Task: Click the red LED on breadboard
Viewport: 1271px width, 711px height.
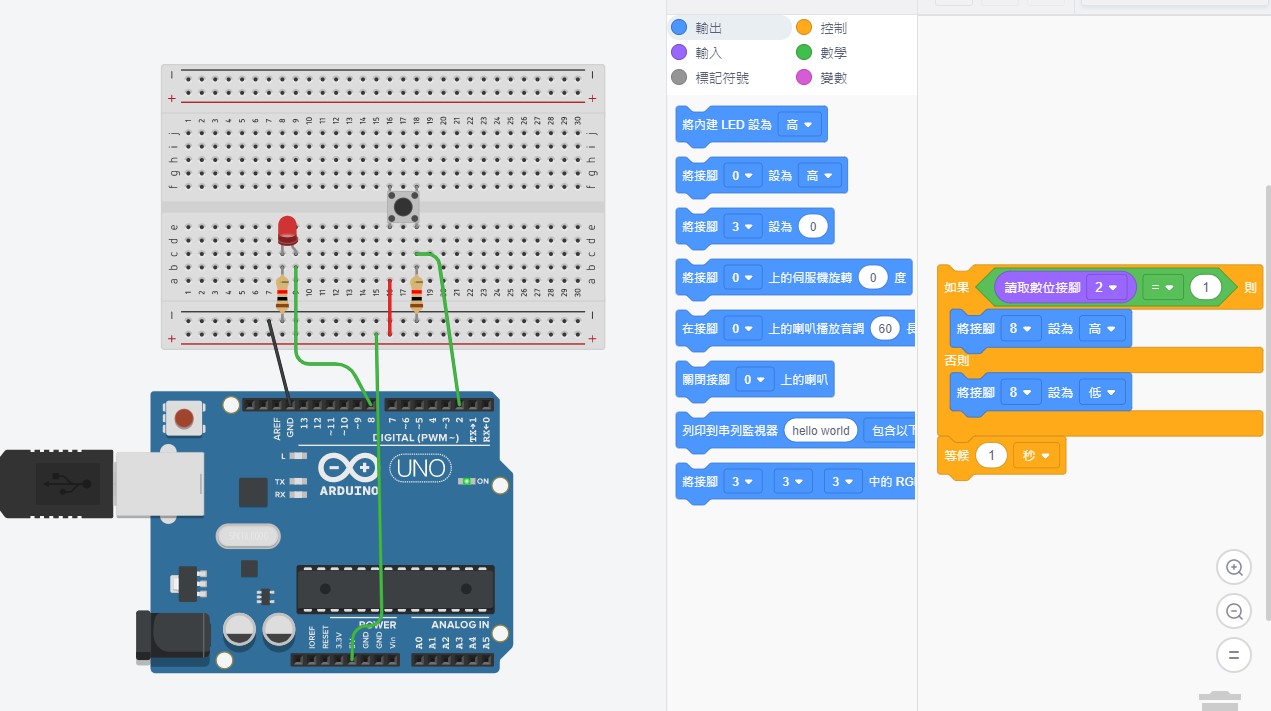Action: (287, 230)
